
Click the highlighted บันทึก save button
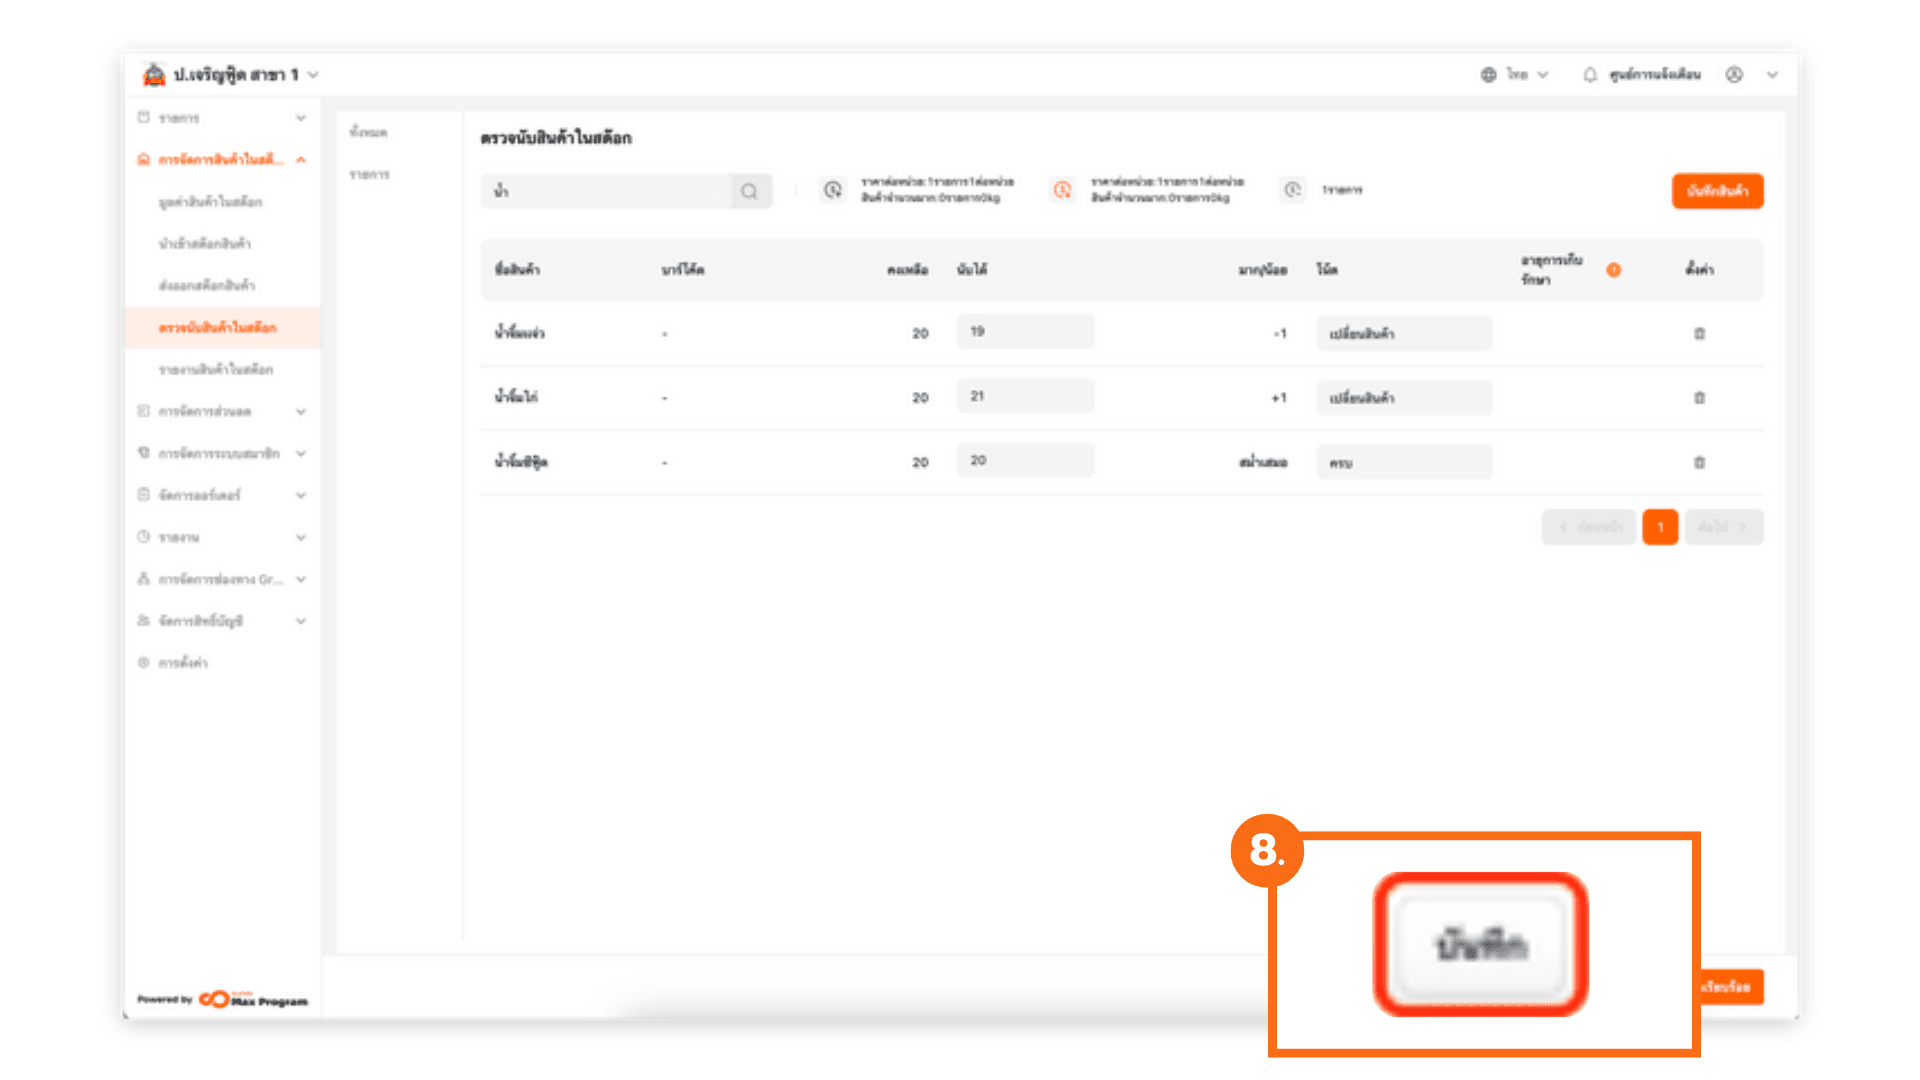coord(1480,945)
